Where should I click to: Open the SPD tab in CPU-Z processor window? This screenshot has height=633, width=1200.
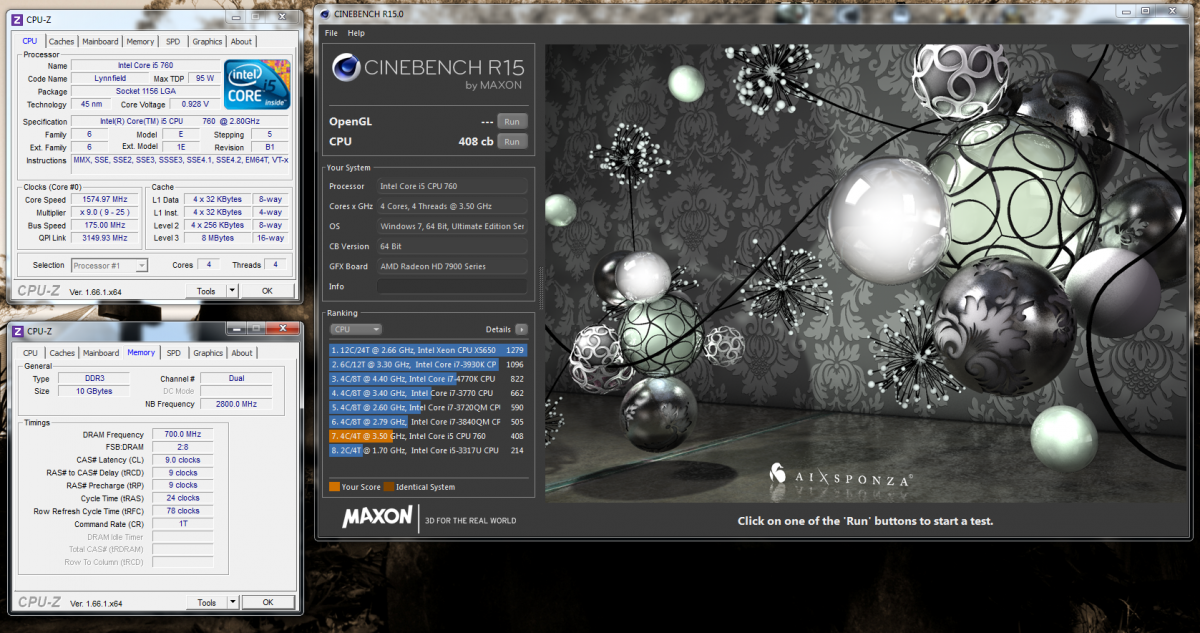pyautogui.click(x=173, y=42)
